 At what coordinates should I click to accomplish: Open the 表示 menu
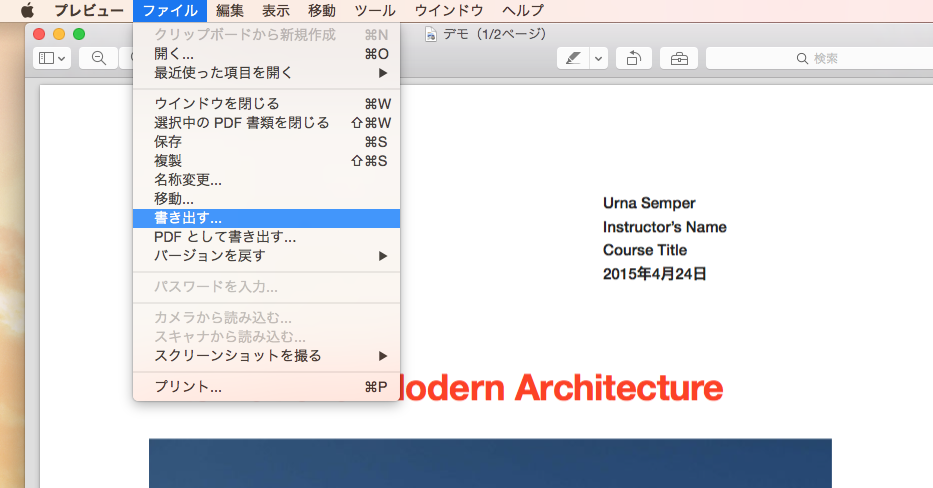pos(276,11)
